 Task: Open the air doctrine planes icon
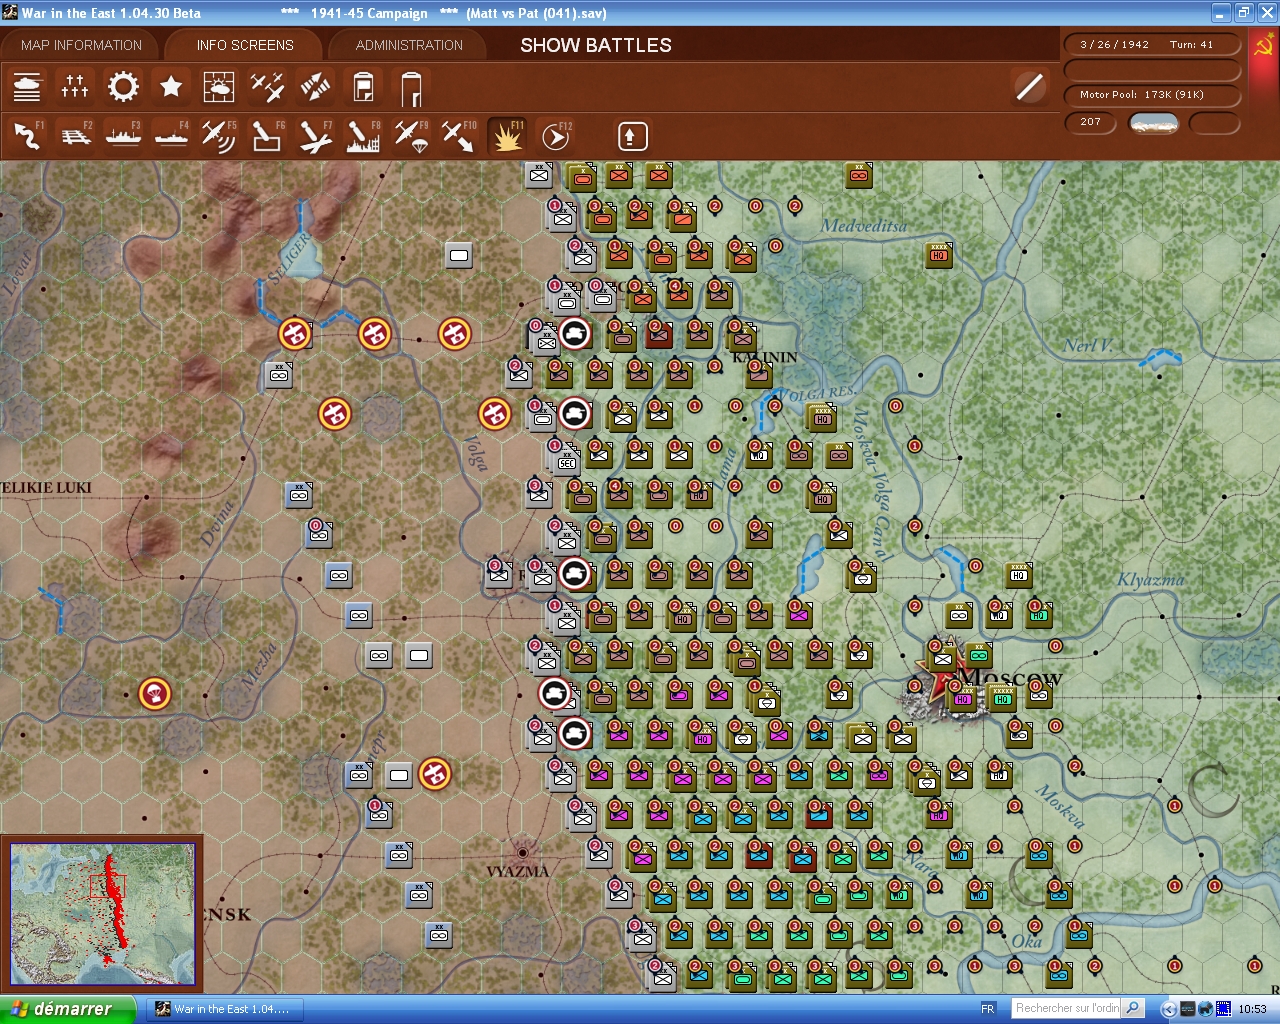click(267, 87)
